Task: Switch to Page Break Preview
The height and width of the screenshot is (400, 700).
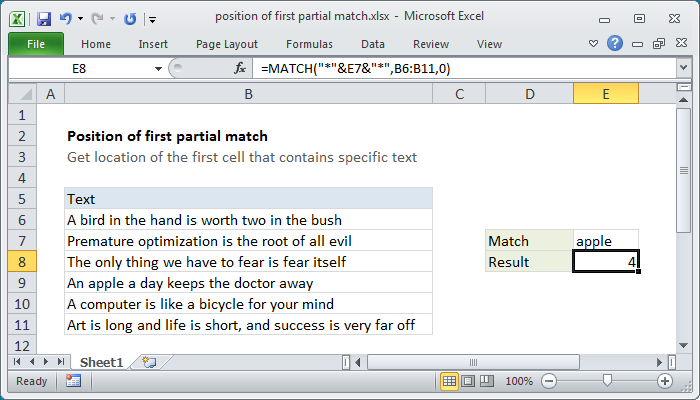Action: (487, 381)
